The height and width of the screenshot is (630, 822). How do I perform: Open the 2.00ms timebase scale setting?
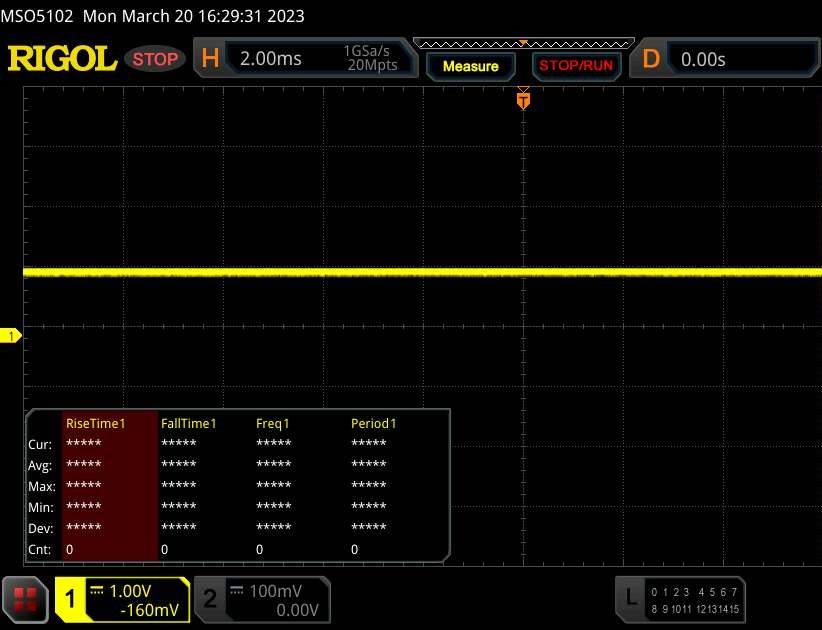point(271,59)
